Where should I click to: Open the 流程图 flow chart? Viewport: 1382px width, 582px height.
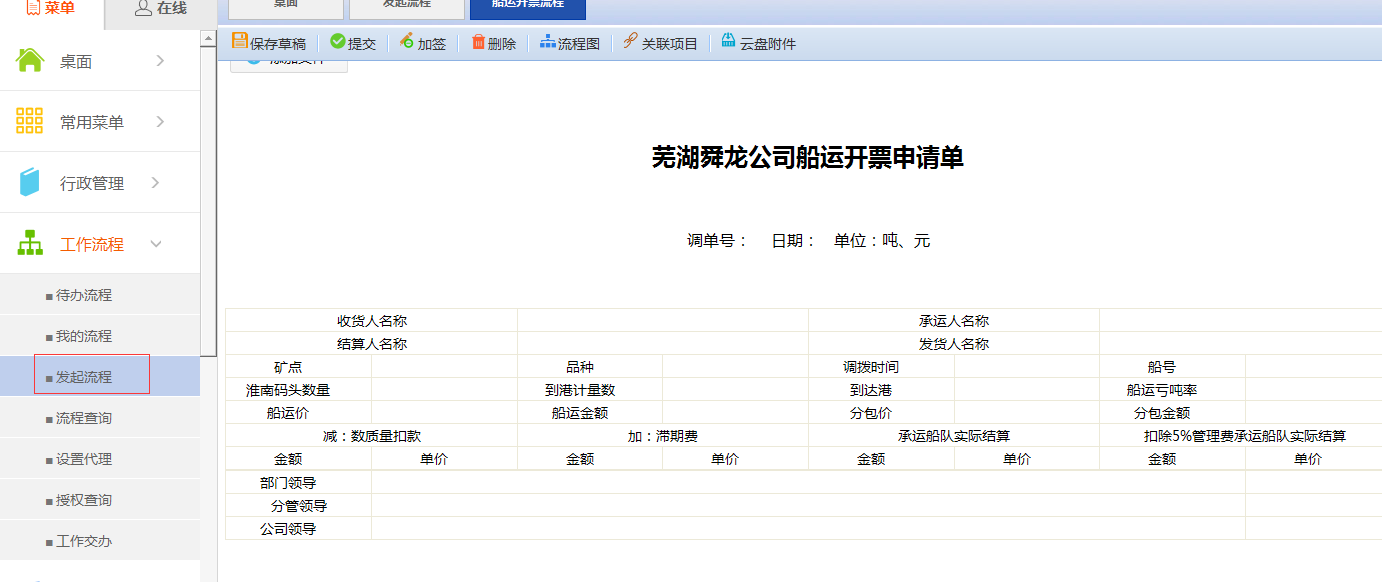tap(570, 43)
